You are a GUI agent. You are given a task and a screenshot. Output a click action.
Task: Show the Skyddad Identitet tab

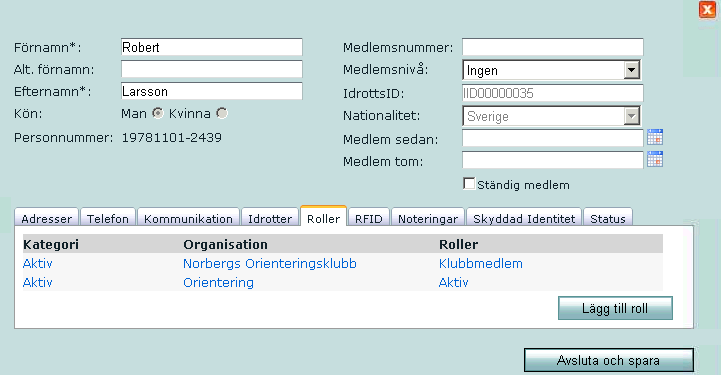[x=524, y=218]
